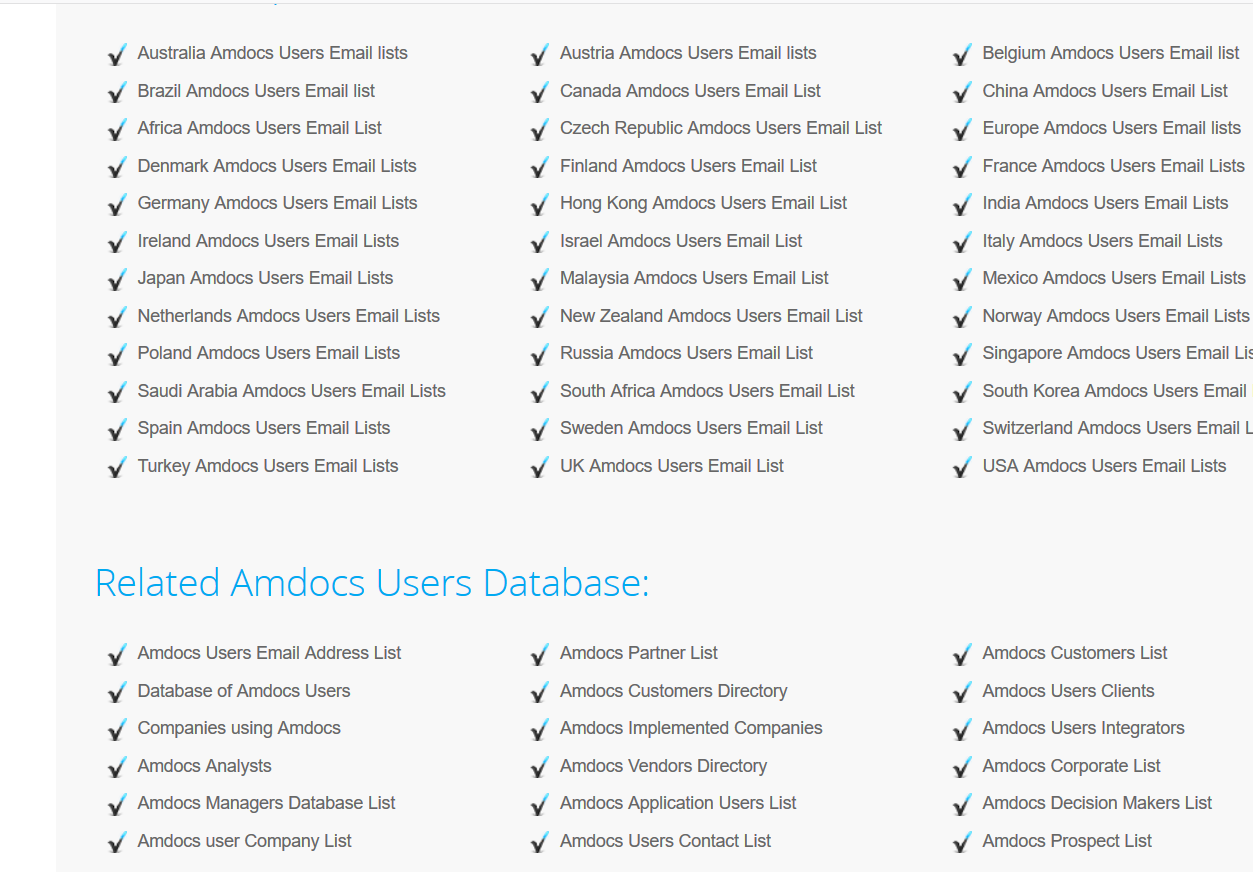Open 'Amdocs Managers Database List'

click(266, 803)
